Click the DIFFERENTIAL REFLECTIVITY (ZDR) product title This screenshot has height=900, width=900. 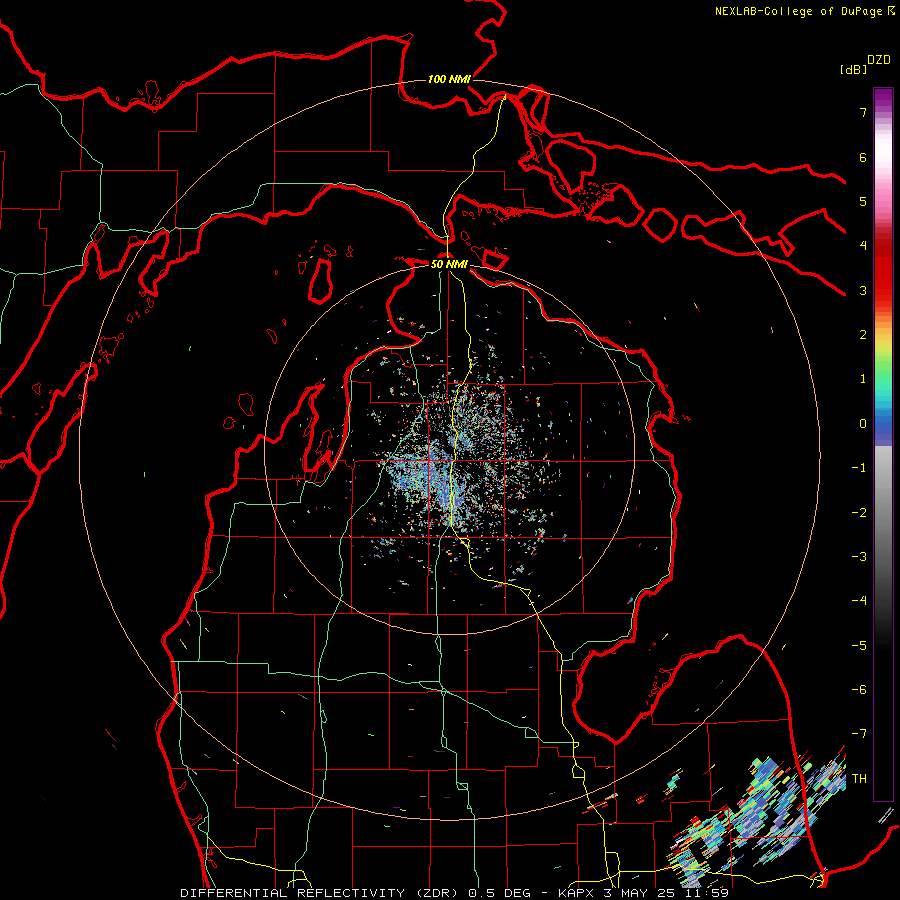320,893
